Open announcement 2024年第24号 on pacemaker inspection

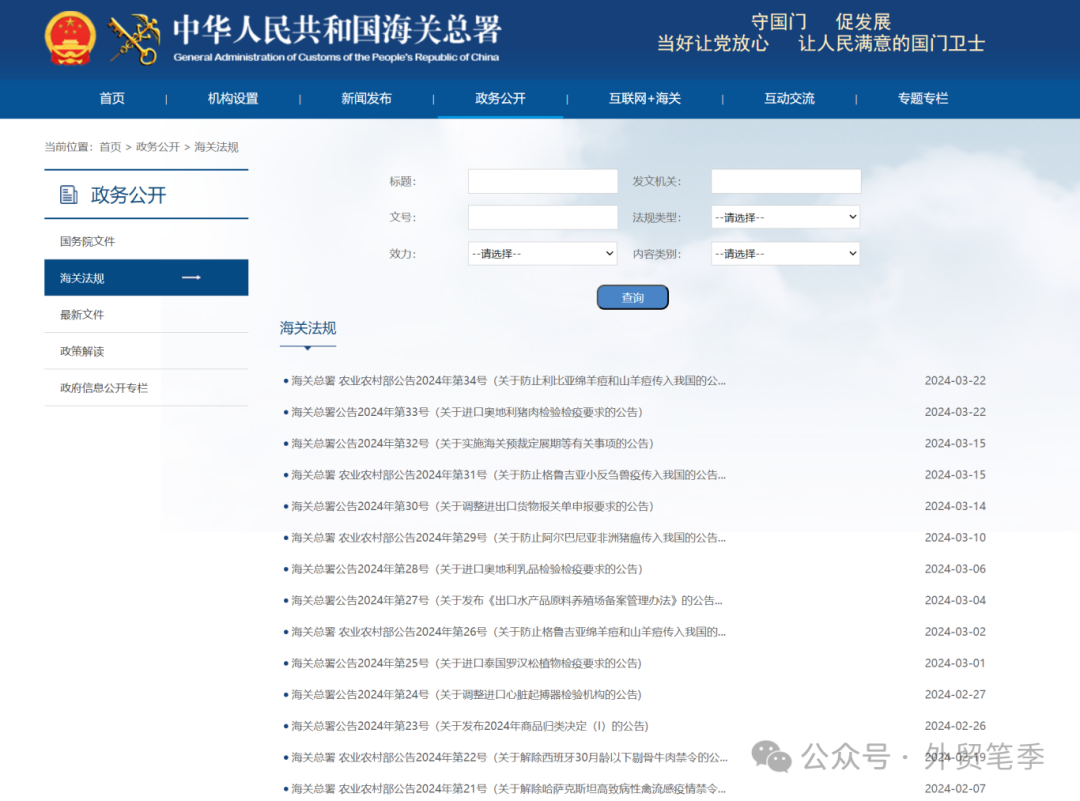pyautogui.click(x=466, y=694)
